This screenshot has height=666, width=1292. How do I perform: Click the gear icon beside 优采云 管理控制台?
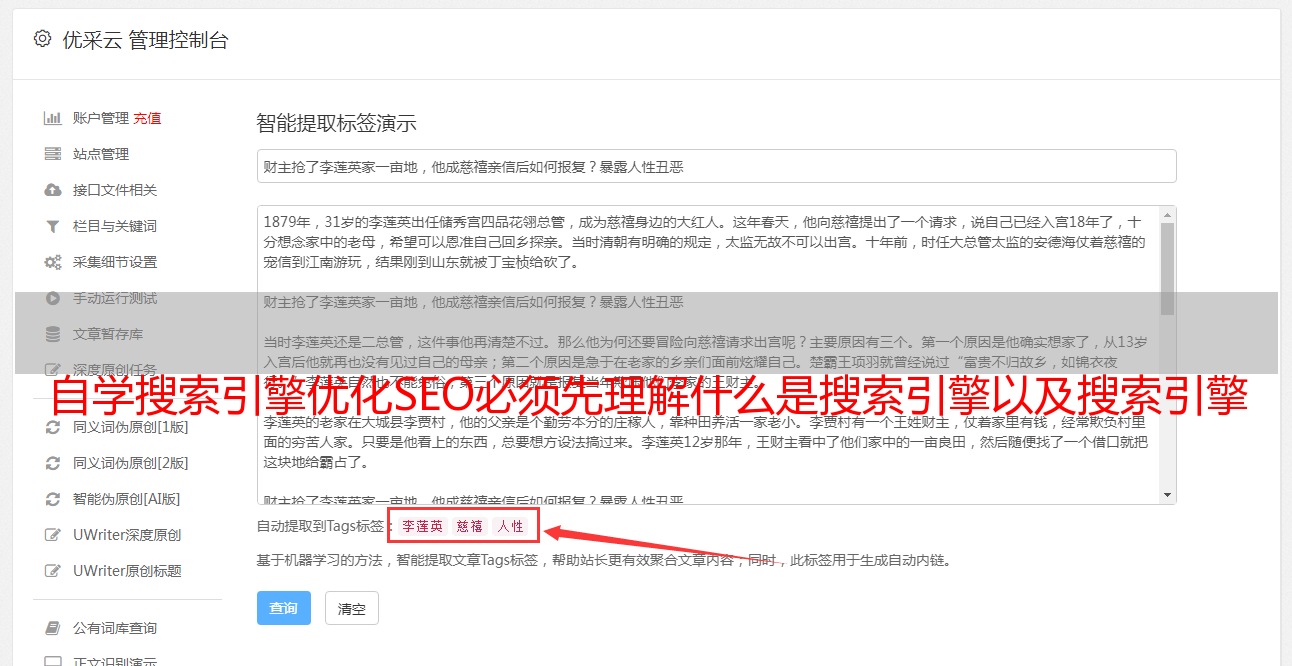point(42,39)
